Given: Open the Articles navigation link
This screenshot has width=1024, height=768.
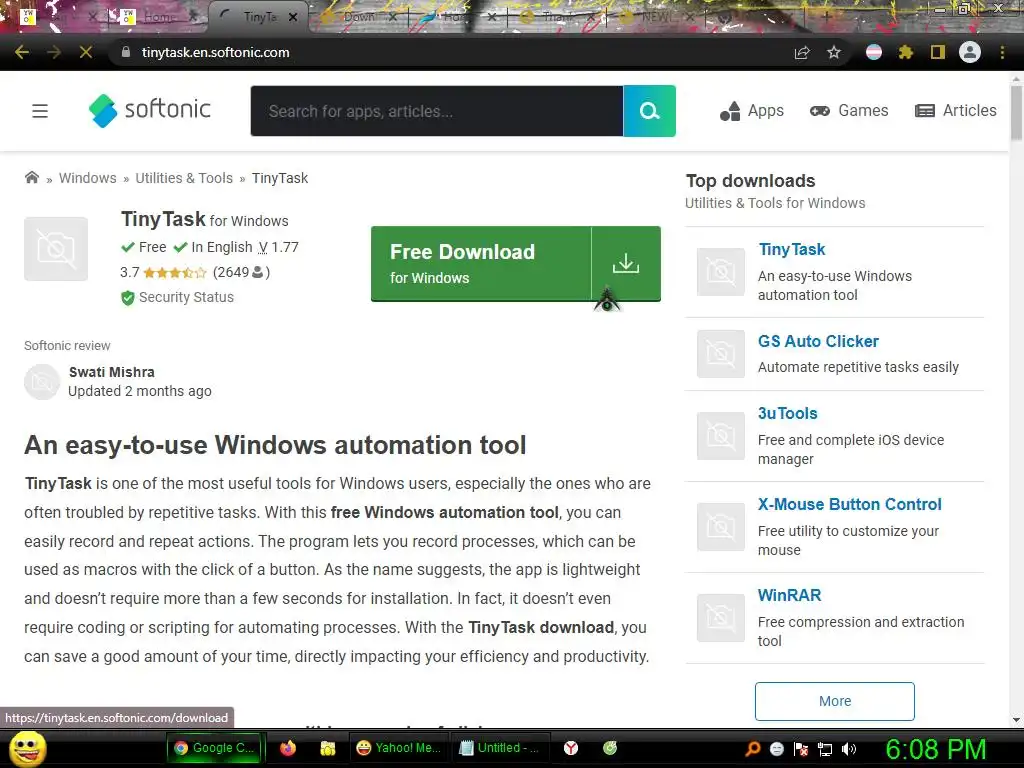Looking at the screenshot, I should [x=956, y=111].
